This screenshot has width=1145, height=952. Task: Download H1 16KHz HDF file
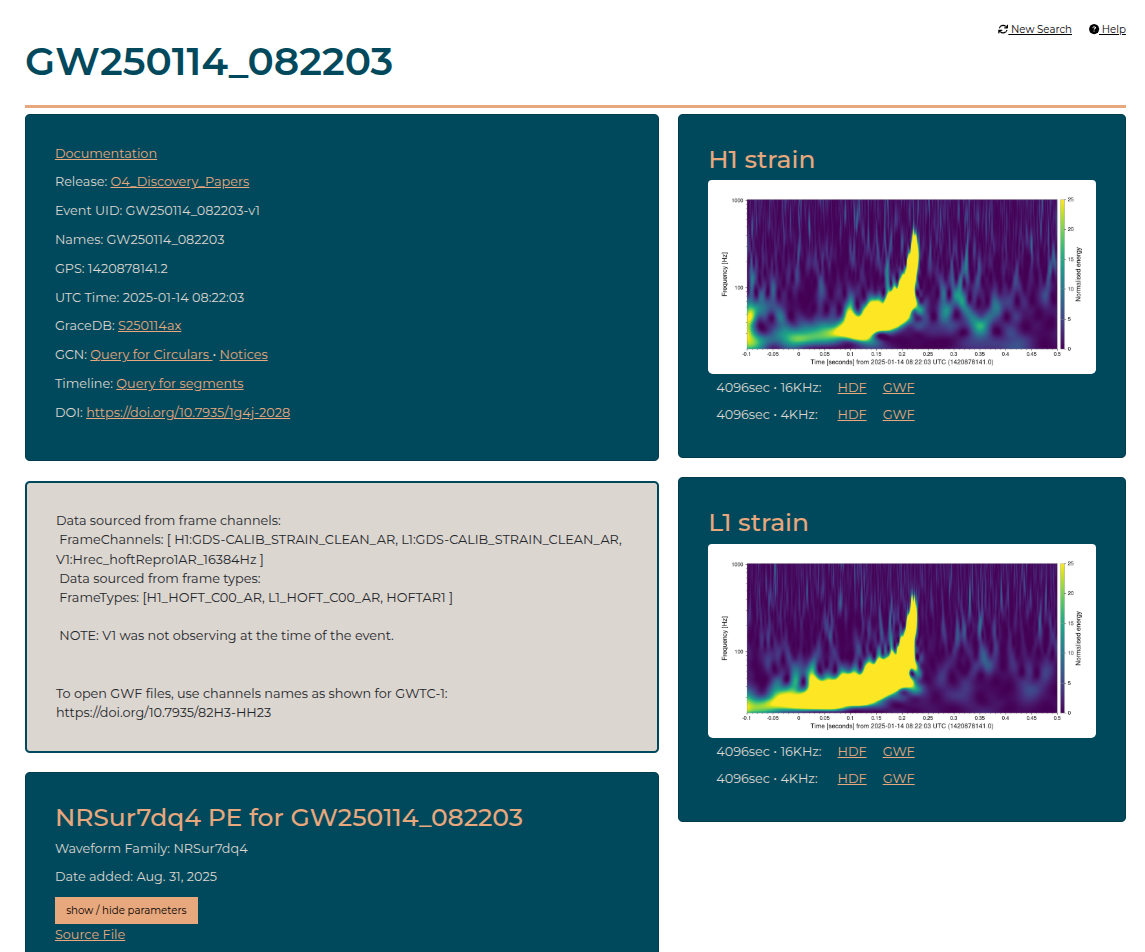pos(852,388)
